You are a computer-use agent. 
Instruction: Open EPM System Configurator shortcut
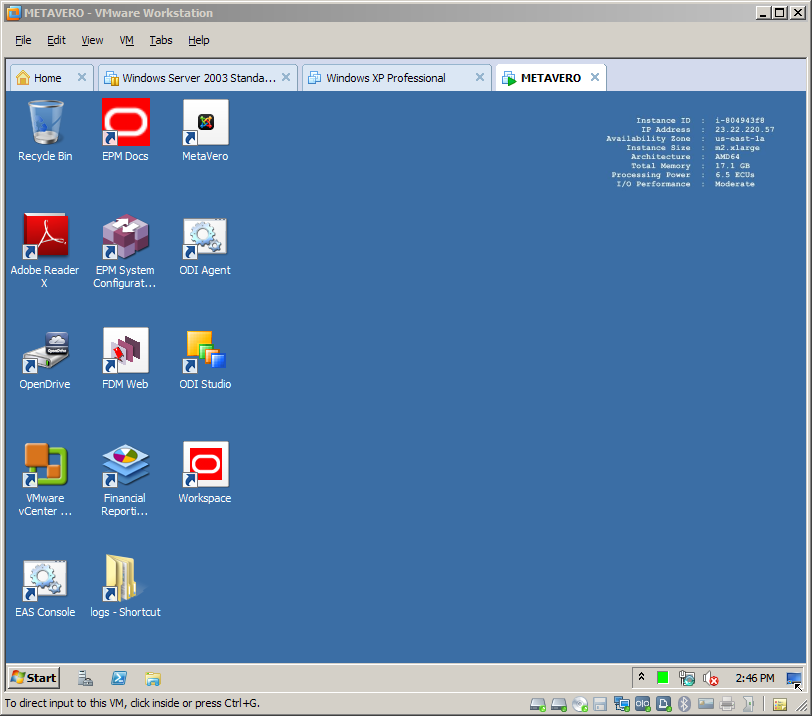(125, 238)
